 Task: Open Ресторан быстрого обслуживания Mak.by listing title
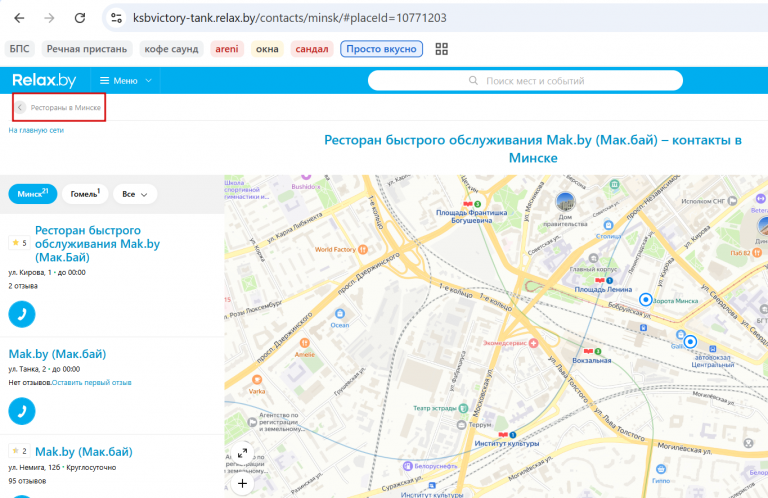coord(97,244)
